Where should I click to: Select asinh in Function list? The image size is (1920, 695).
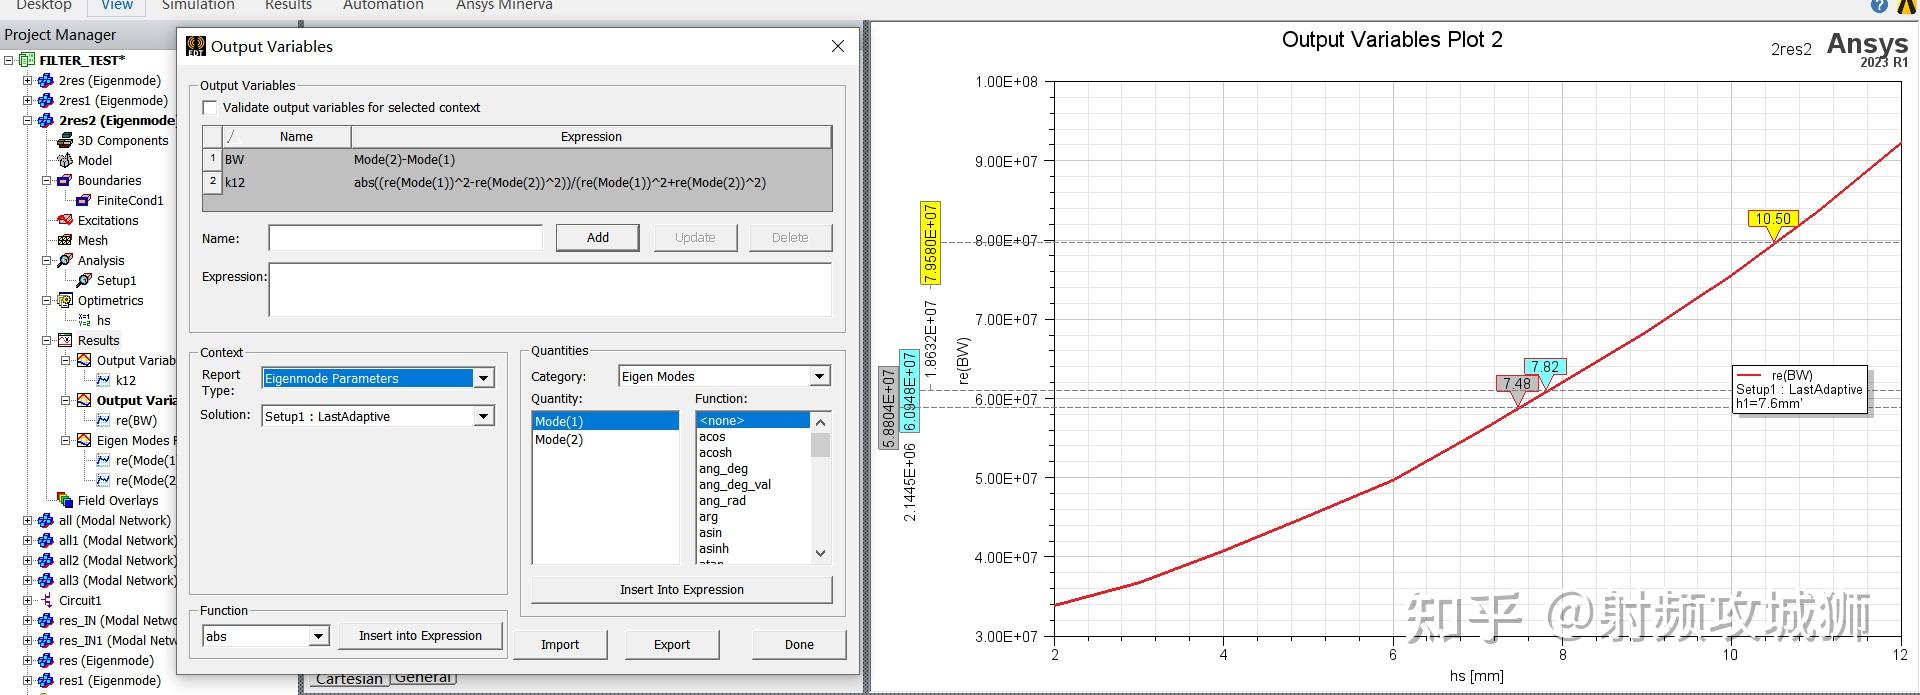click(x=752, y=549)
